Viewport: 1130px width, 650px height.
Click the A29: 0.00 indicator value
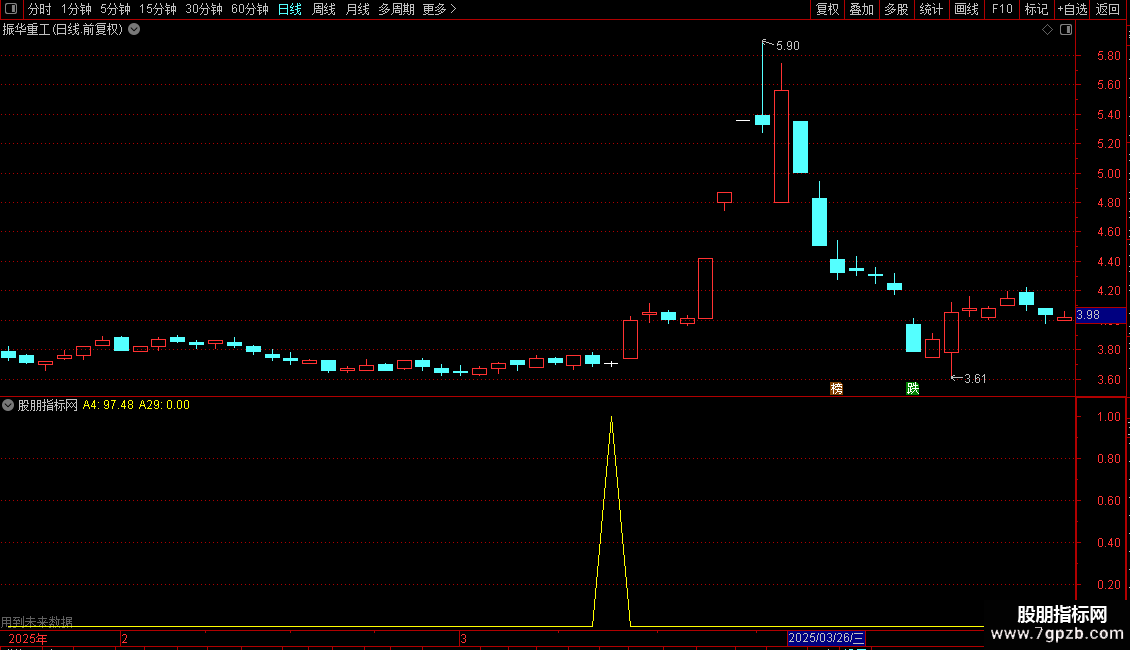pyautogui.click(x=164, y=405)
